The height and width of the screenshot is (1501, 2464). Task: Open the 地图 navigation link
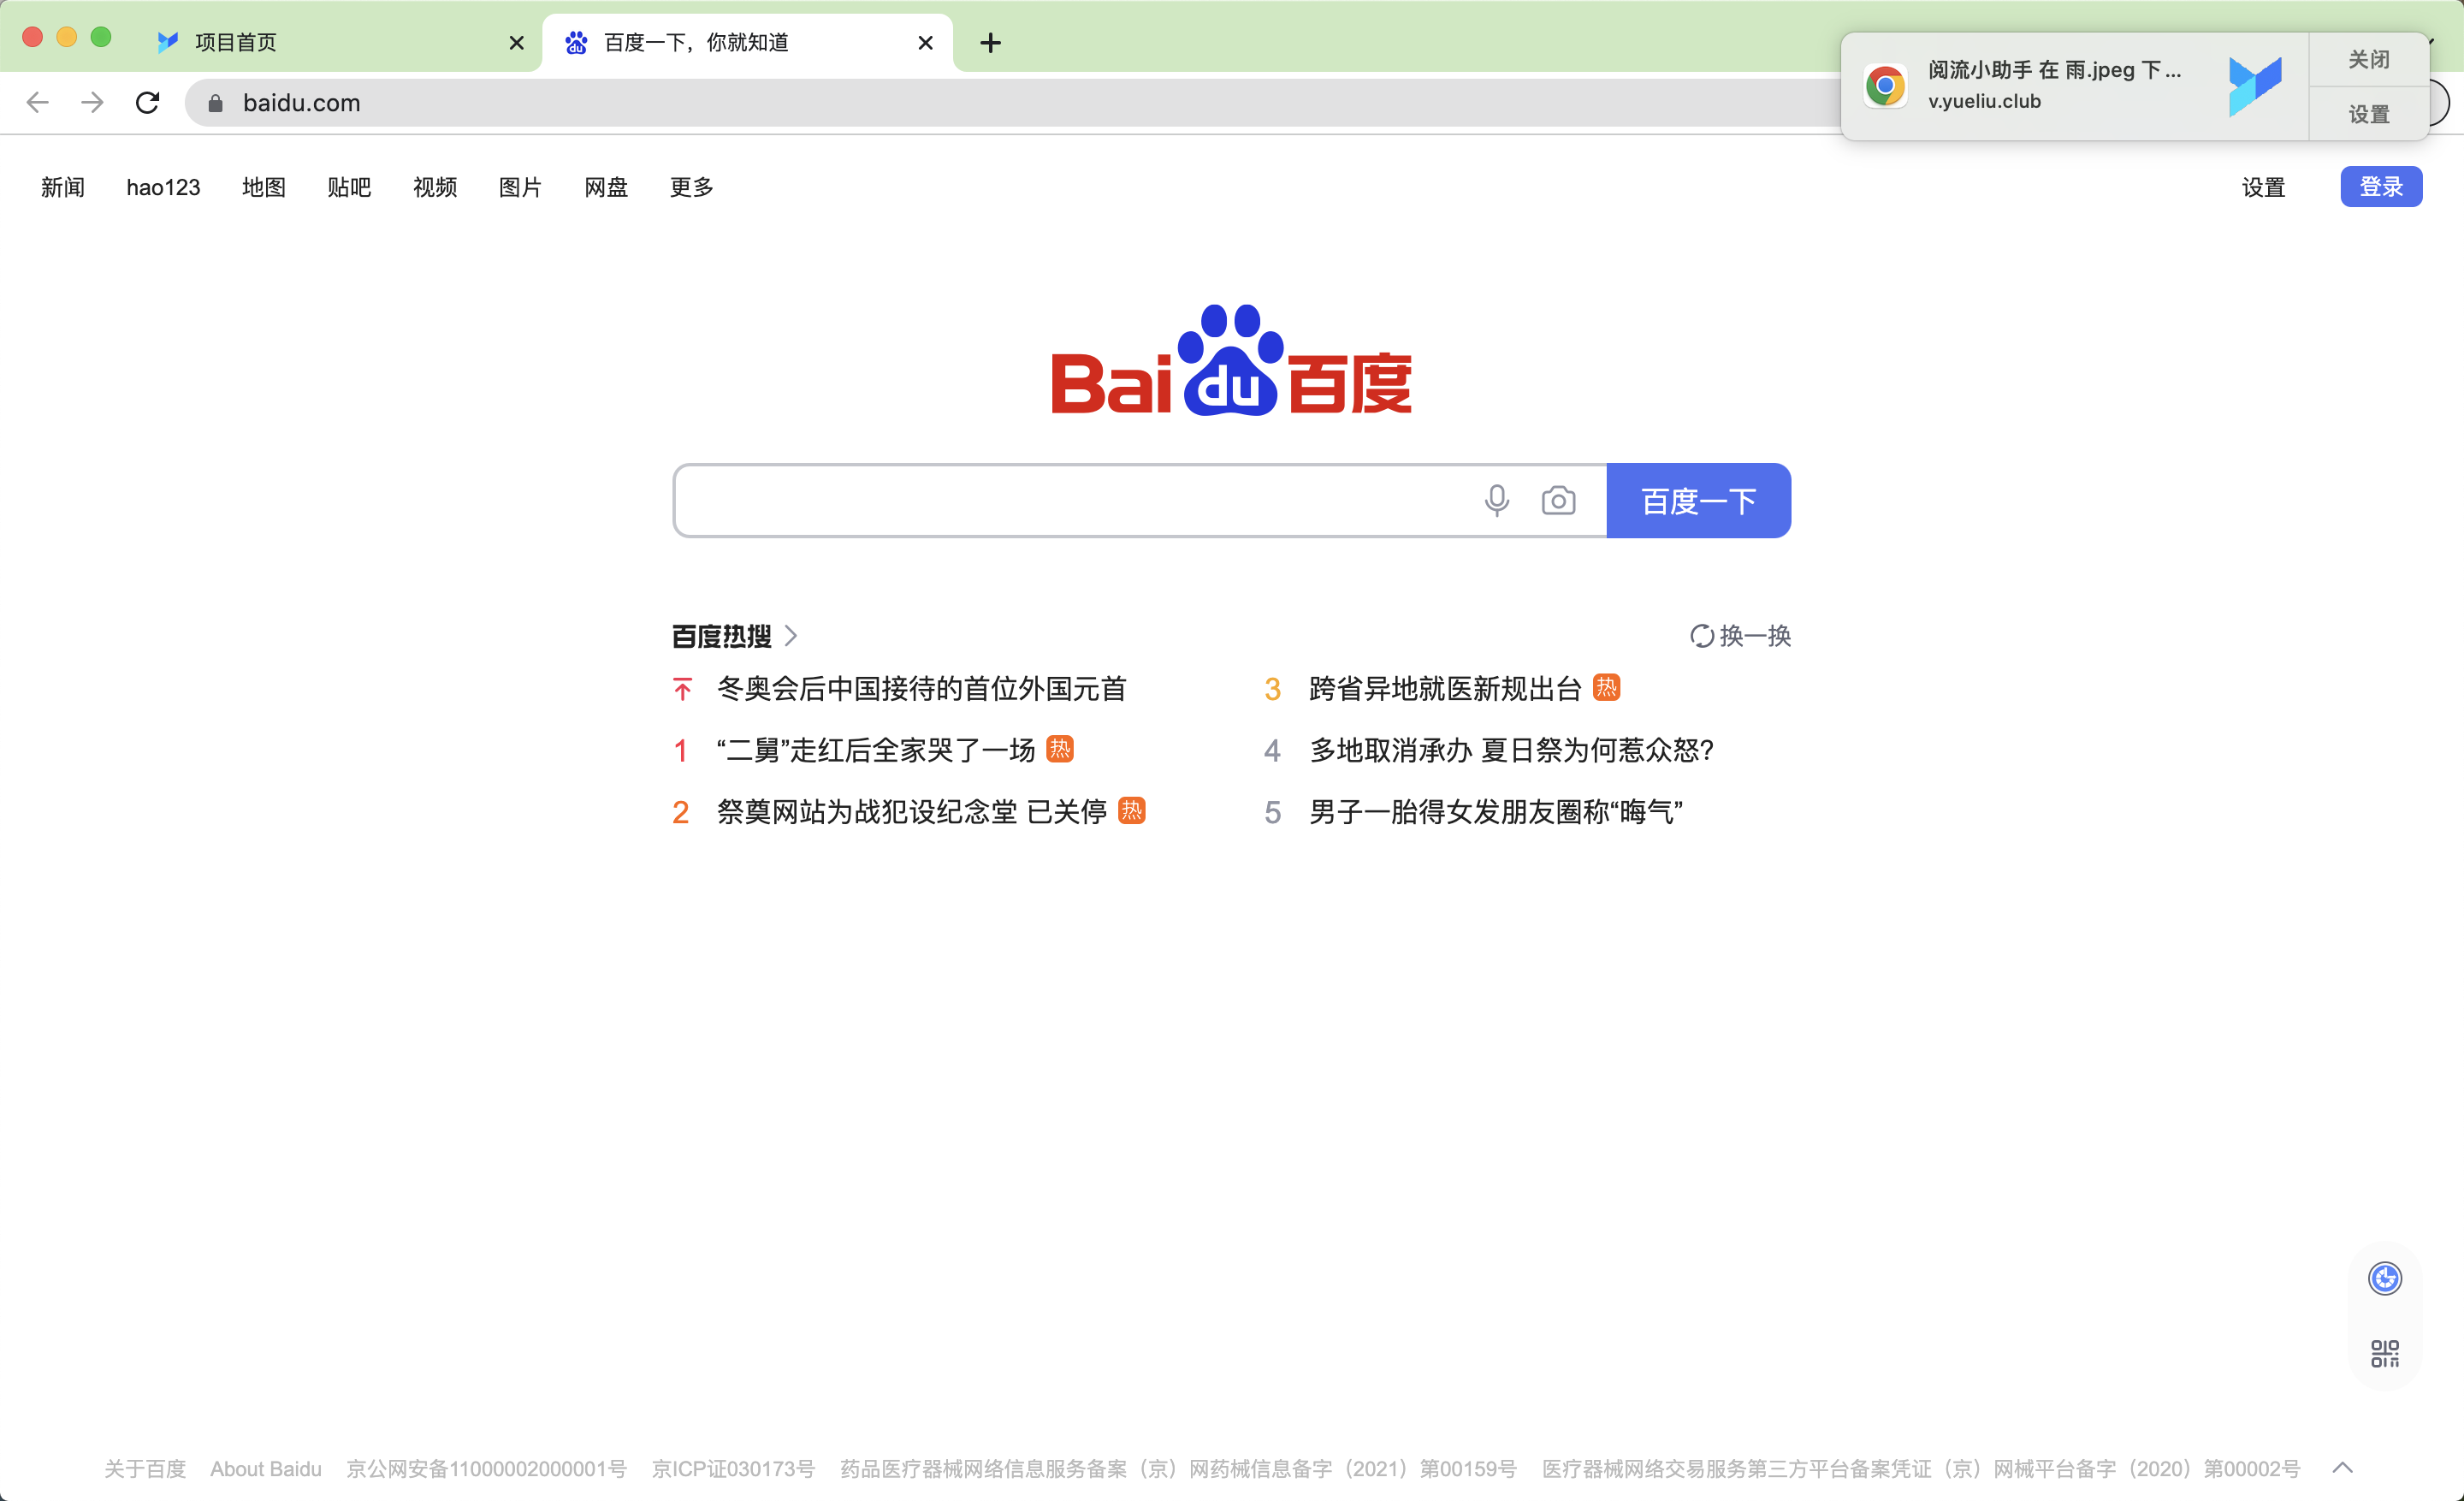click(x=264, y=187)
